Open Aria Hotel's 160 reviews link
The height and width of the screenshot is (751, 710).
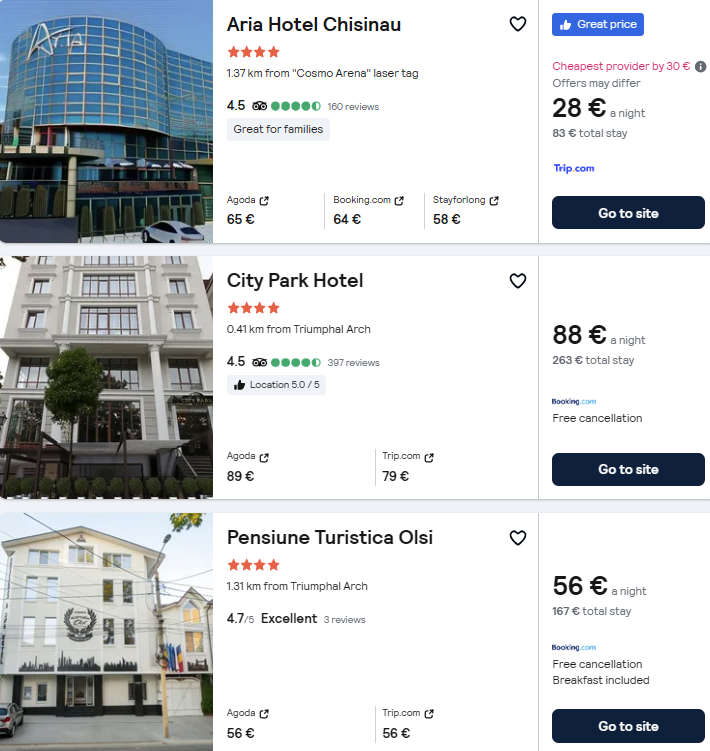(353, 106)
